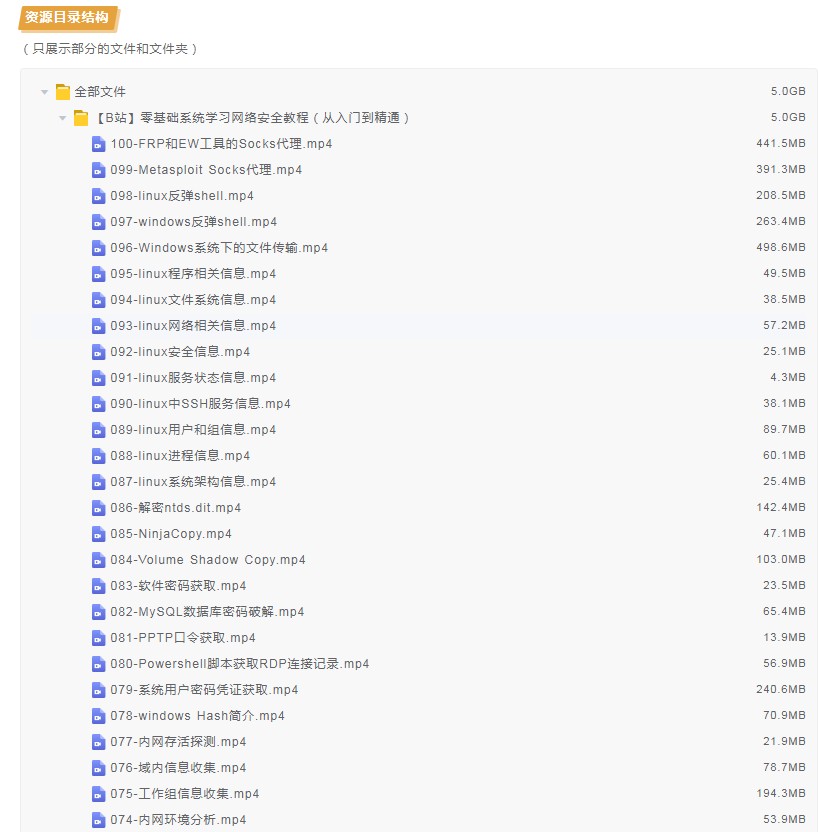Select file 086-解密ntds.dit.mp4
Viewport: 818px width, 832px height.
click(176, 508)
